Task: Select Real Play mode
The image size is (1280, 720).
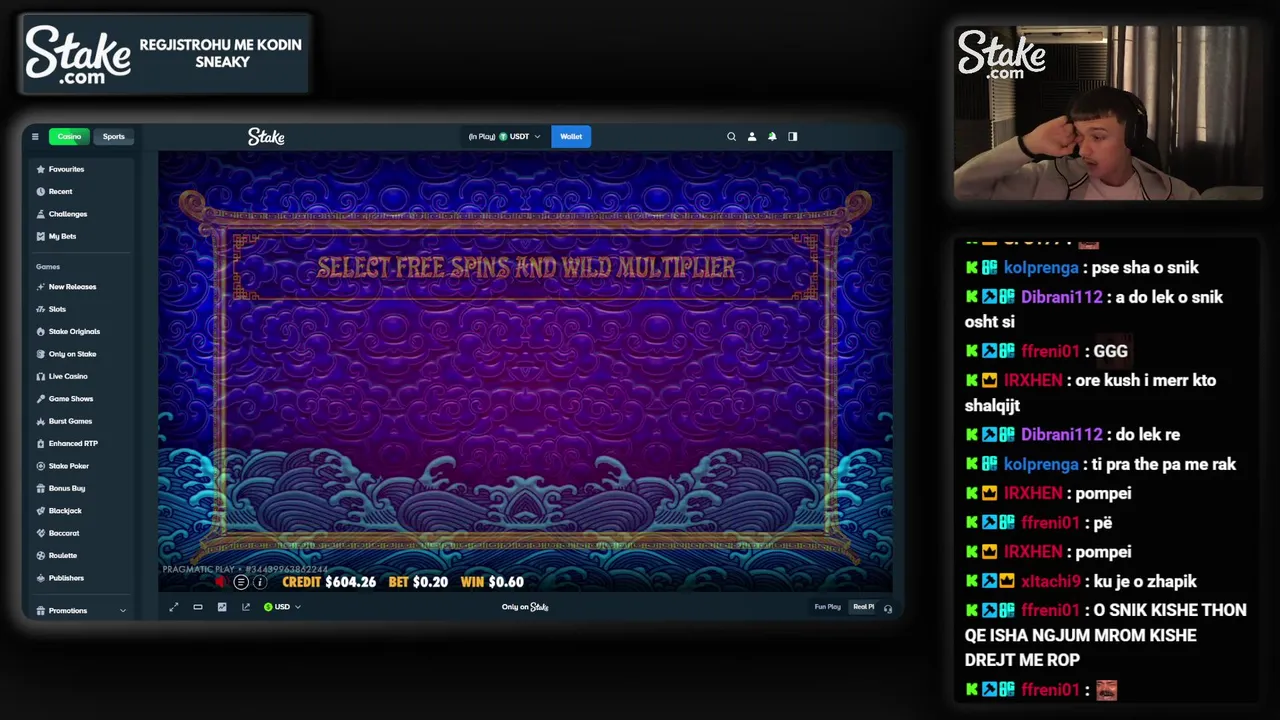Action: [x=863, y=607]
